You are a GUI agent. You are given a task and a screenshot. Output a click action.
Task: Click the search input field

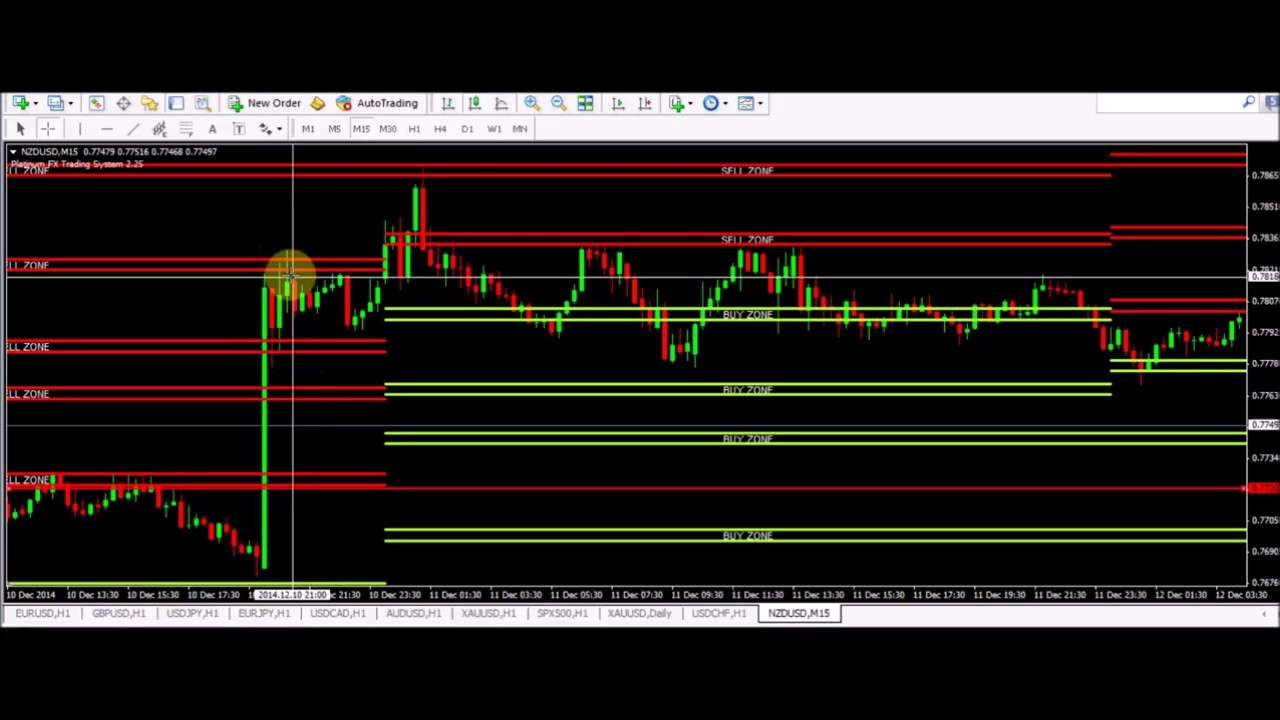[x=1168, y=103]
